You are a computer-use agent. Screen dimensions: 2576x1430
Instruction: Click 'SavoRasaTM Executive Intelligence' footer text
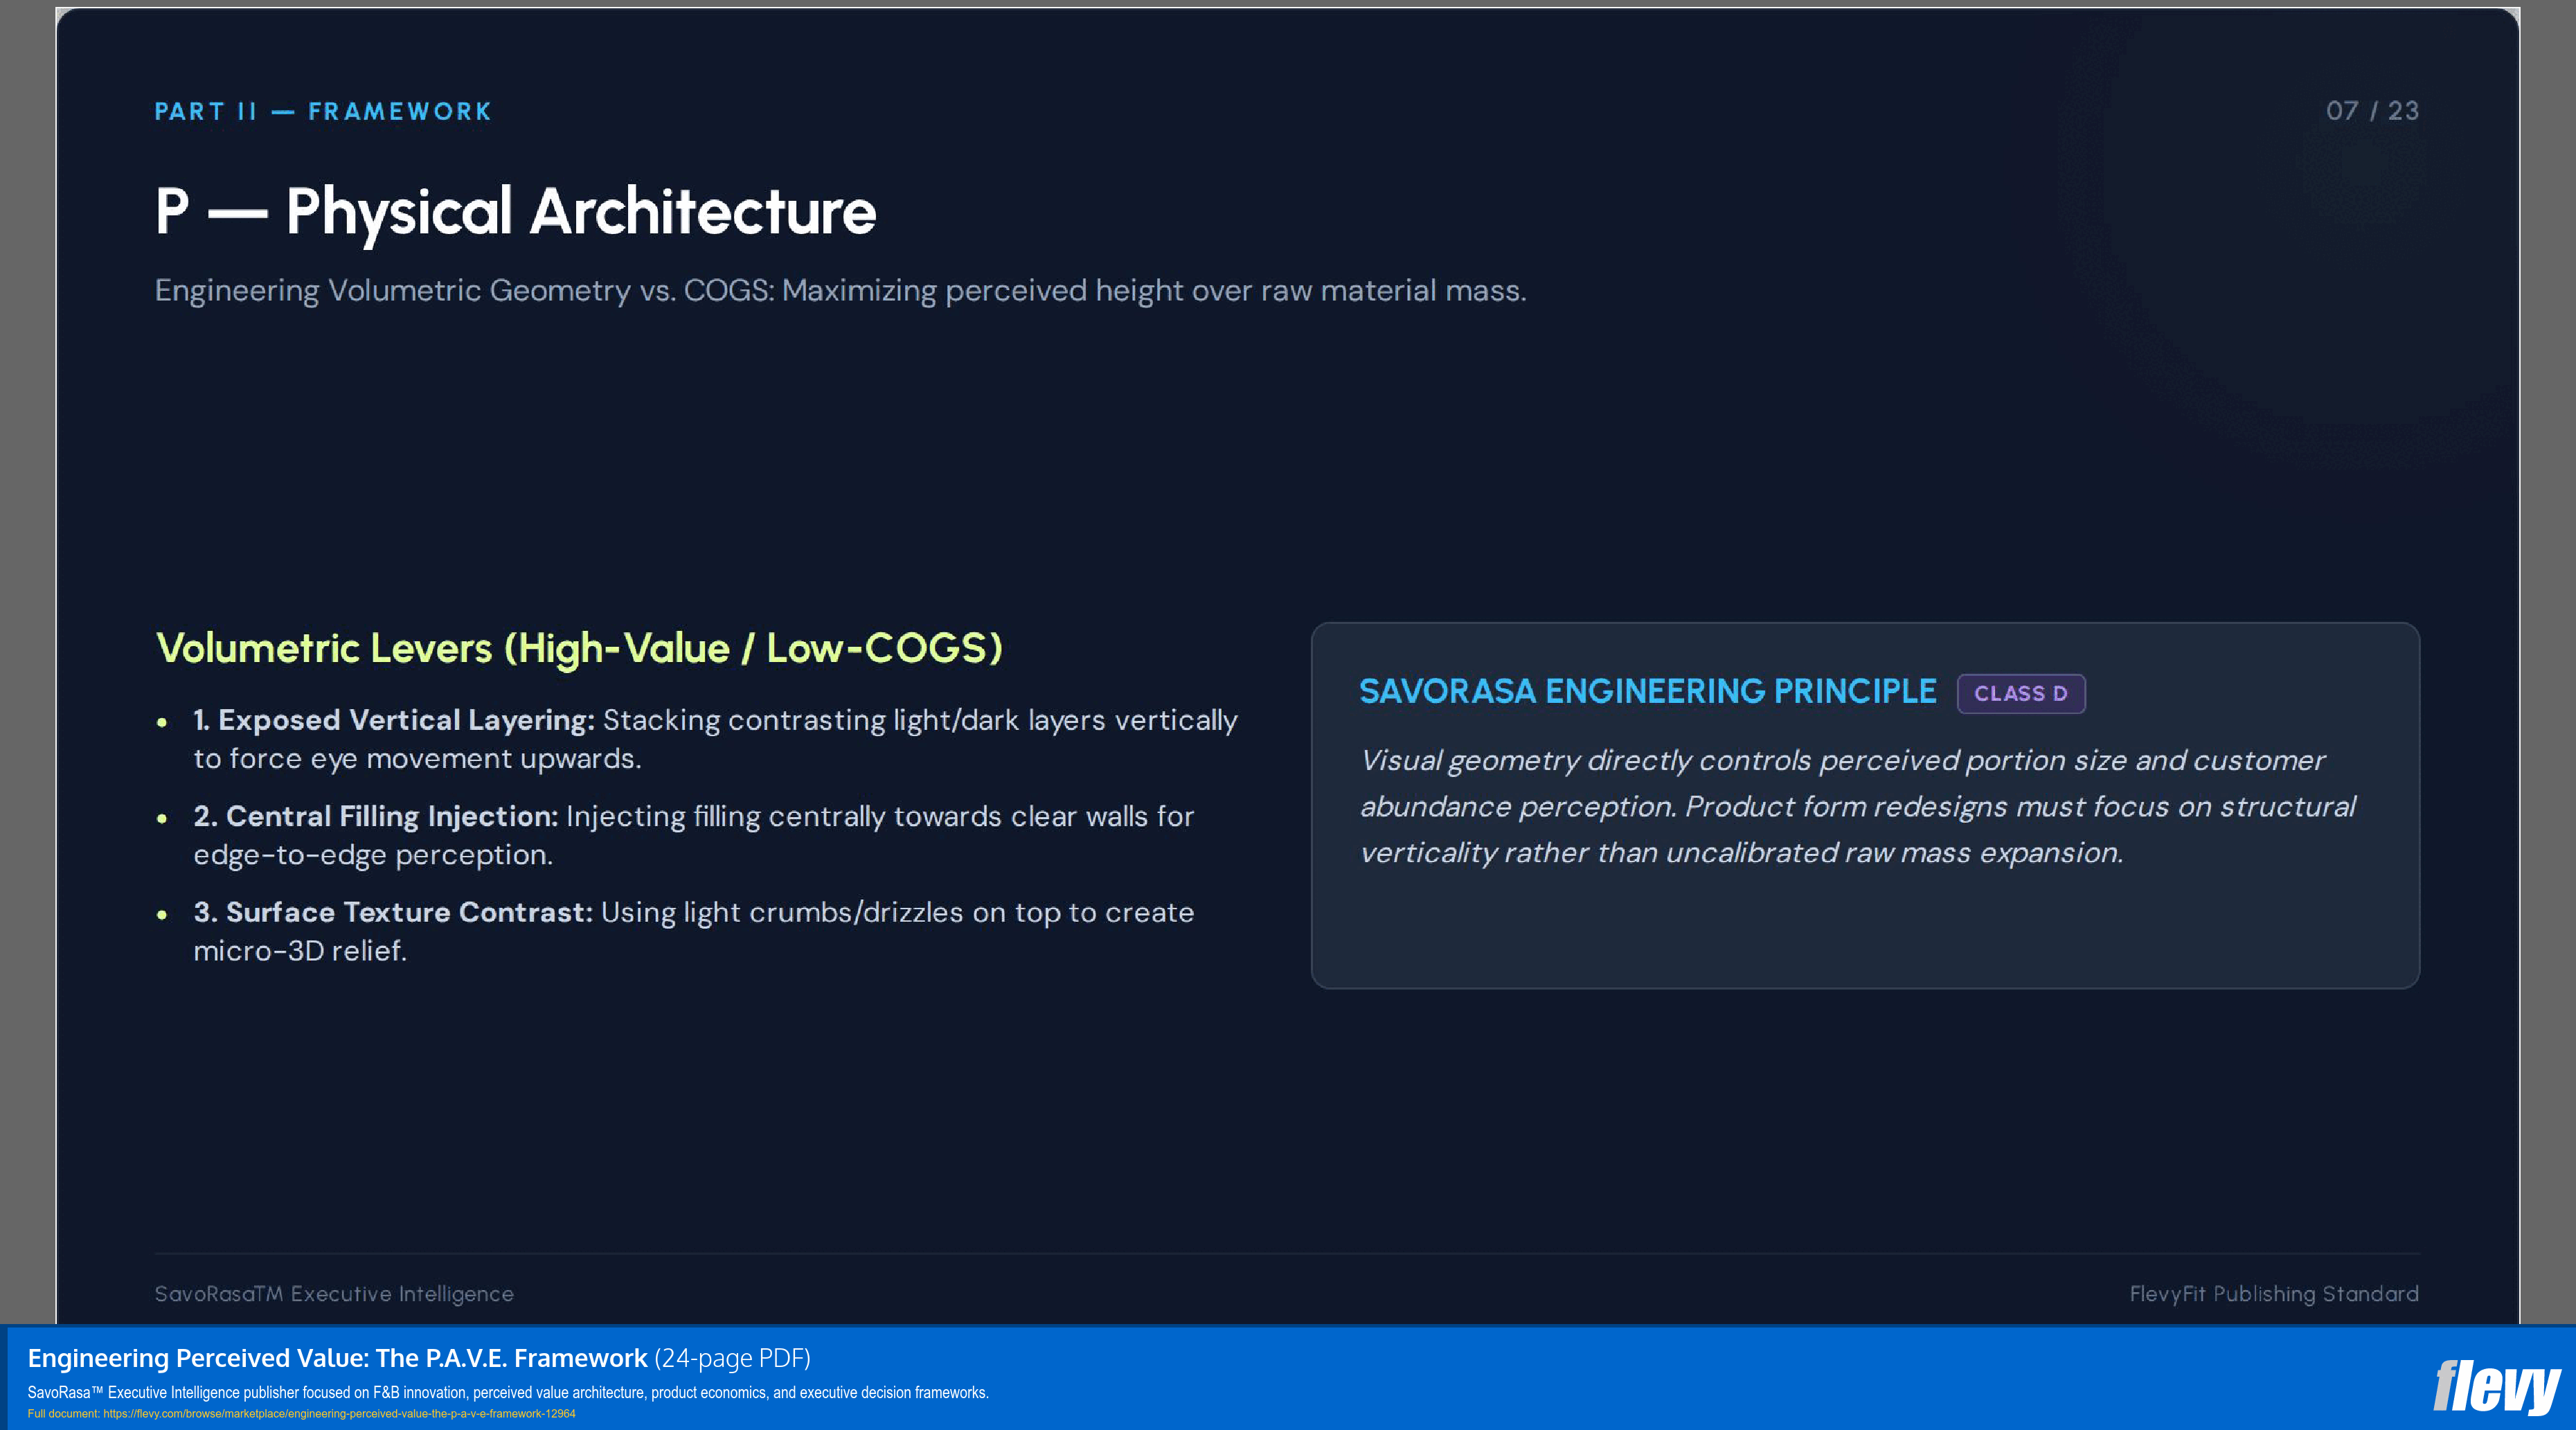click(x=334, y=1294)
